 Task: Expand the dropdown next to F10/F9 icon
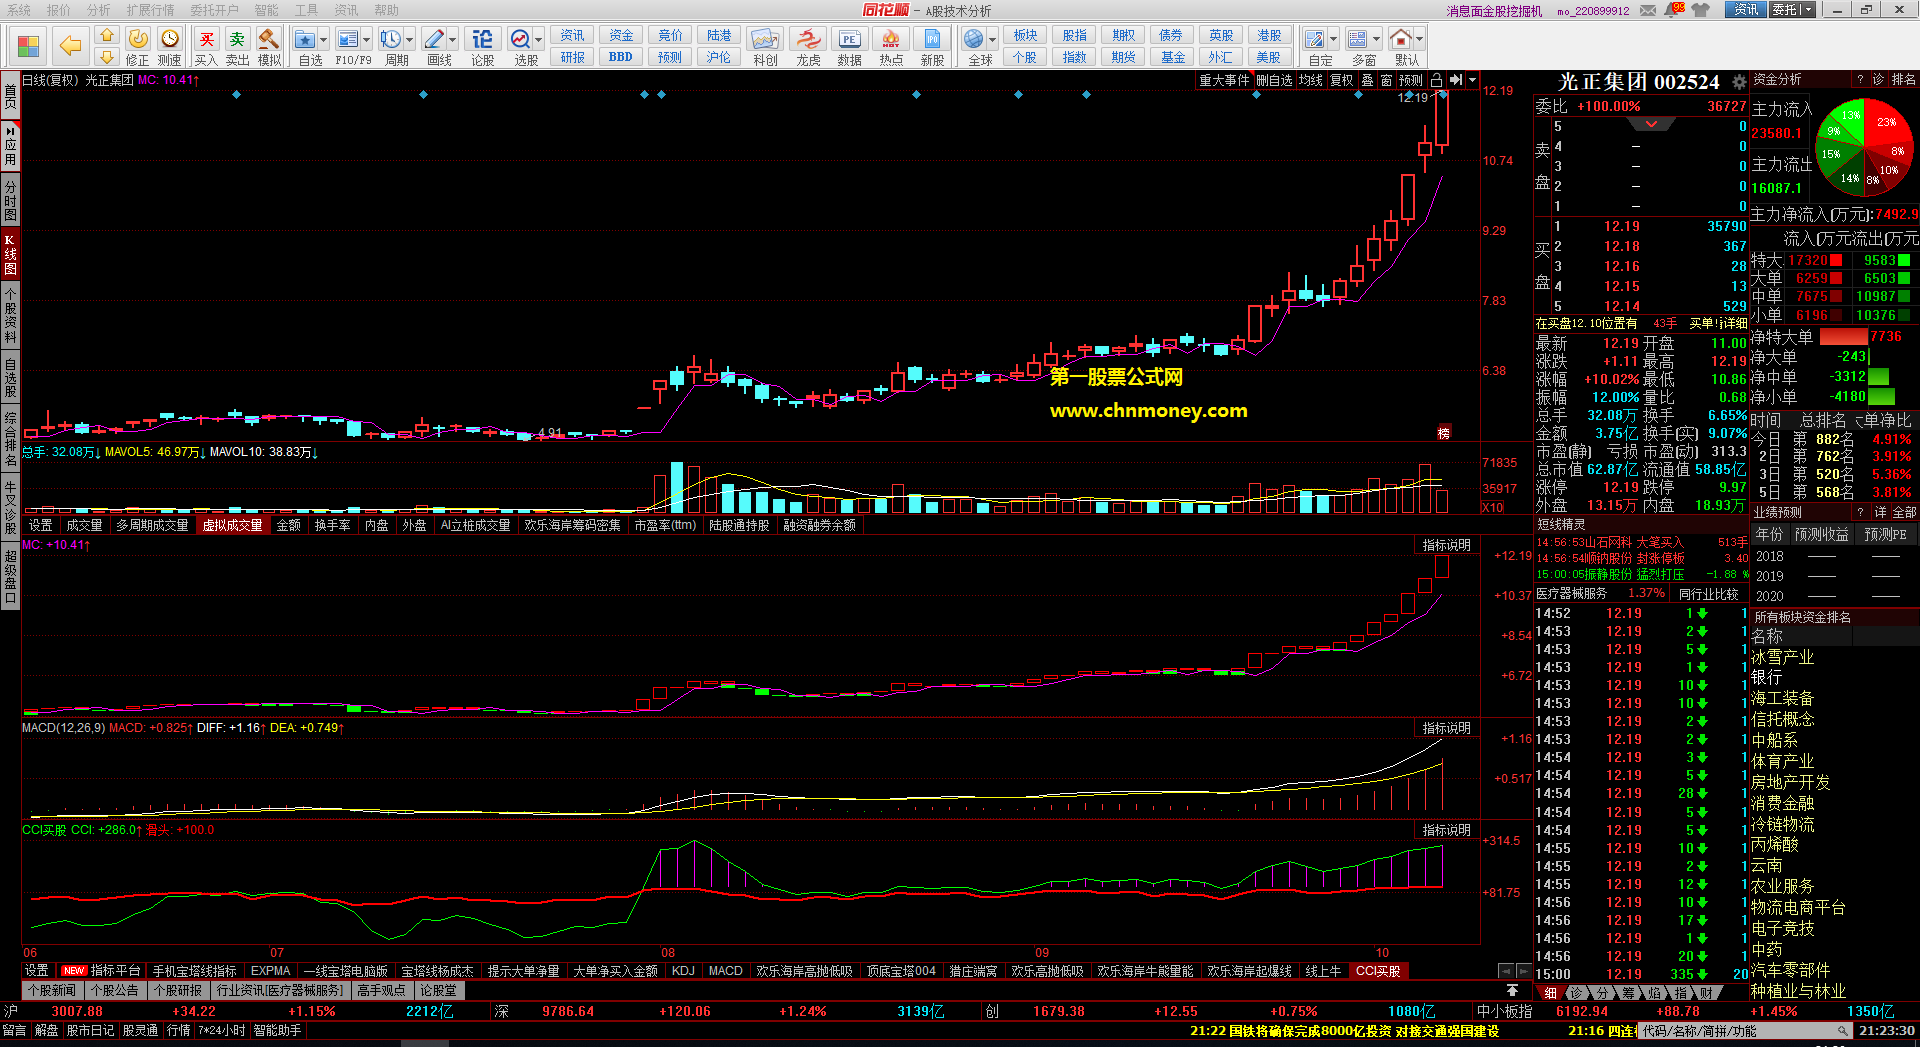click(366, 40)
